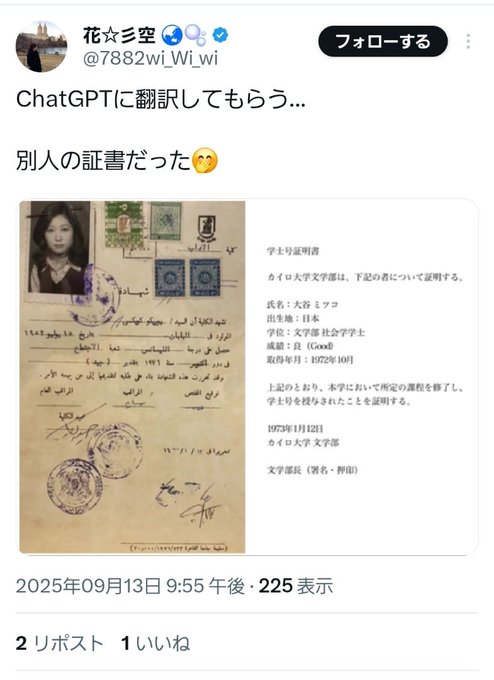Open the profile avatar photo
This screenshot has width=494, height=680.
(x=41, y=46)
